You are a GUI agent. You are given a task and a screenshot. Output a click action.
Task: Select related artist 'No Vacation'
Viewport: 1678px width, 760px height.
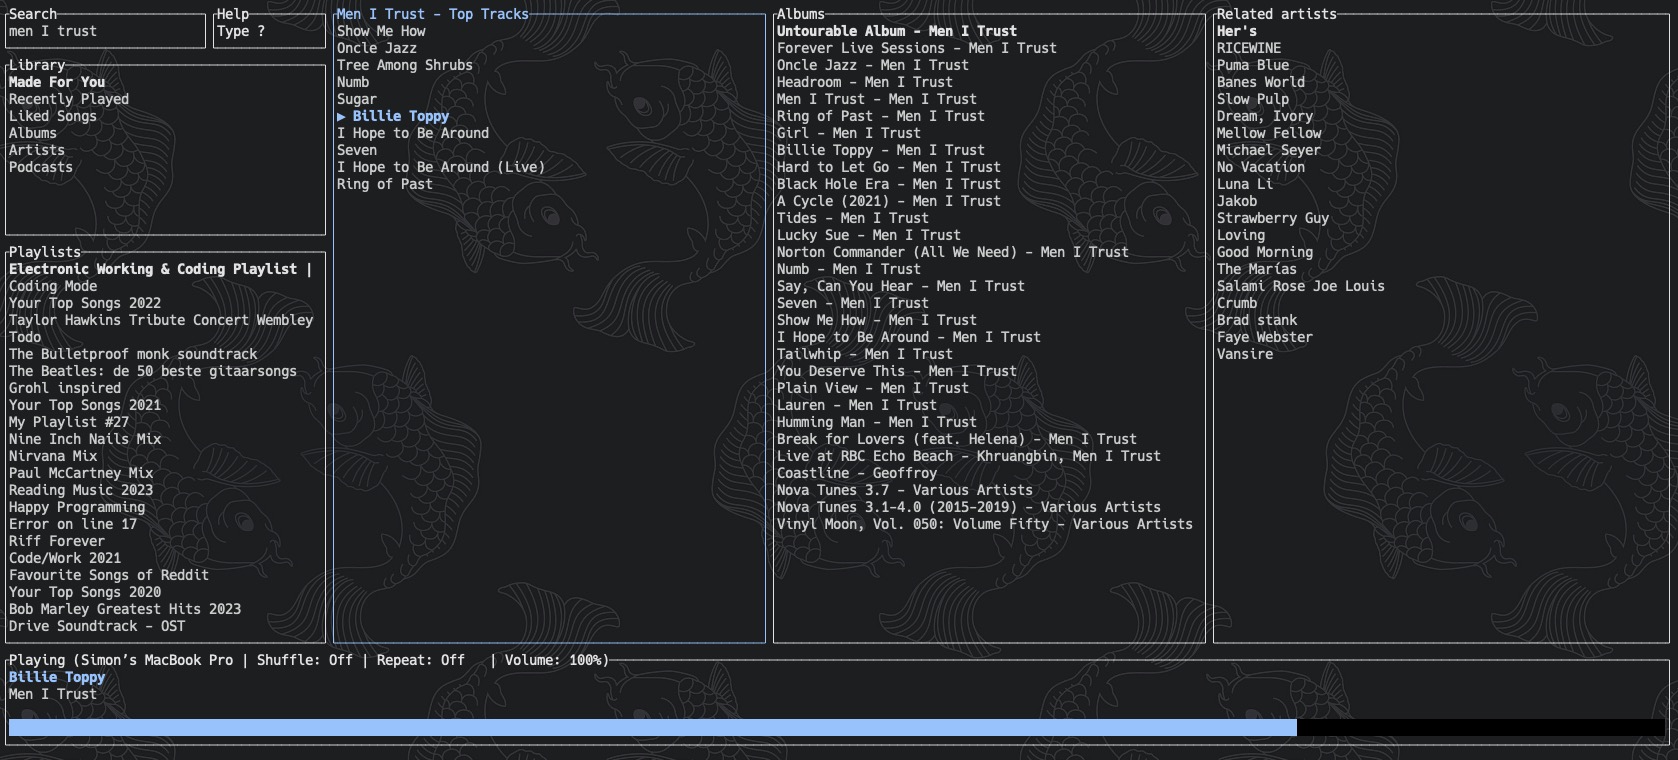click(x=1261, y=167)
